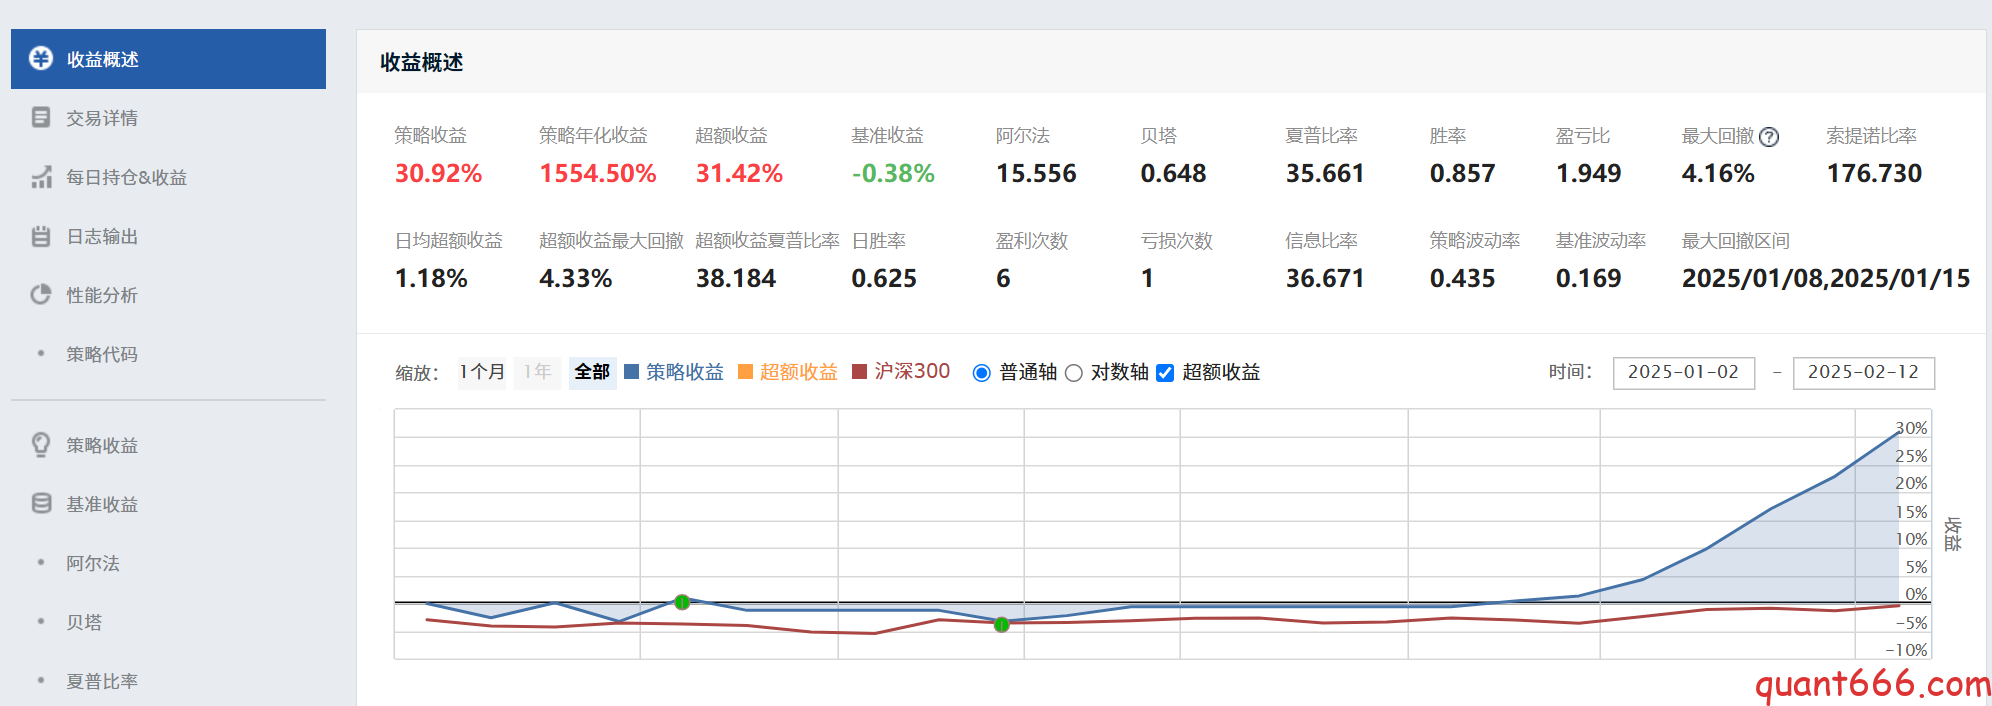The width and height of the screenshot is (1992, 706).
Task: Select the 对数轴 radio button
Action: (x=1074, y=373)
